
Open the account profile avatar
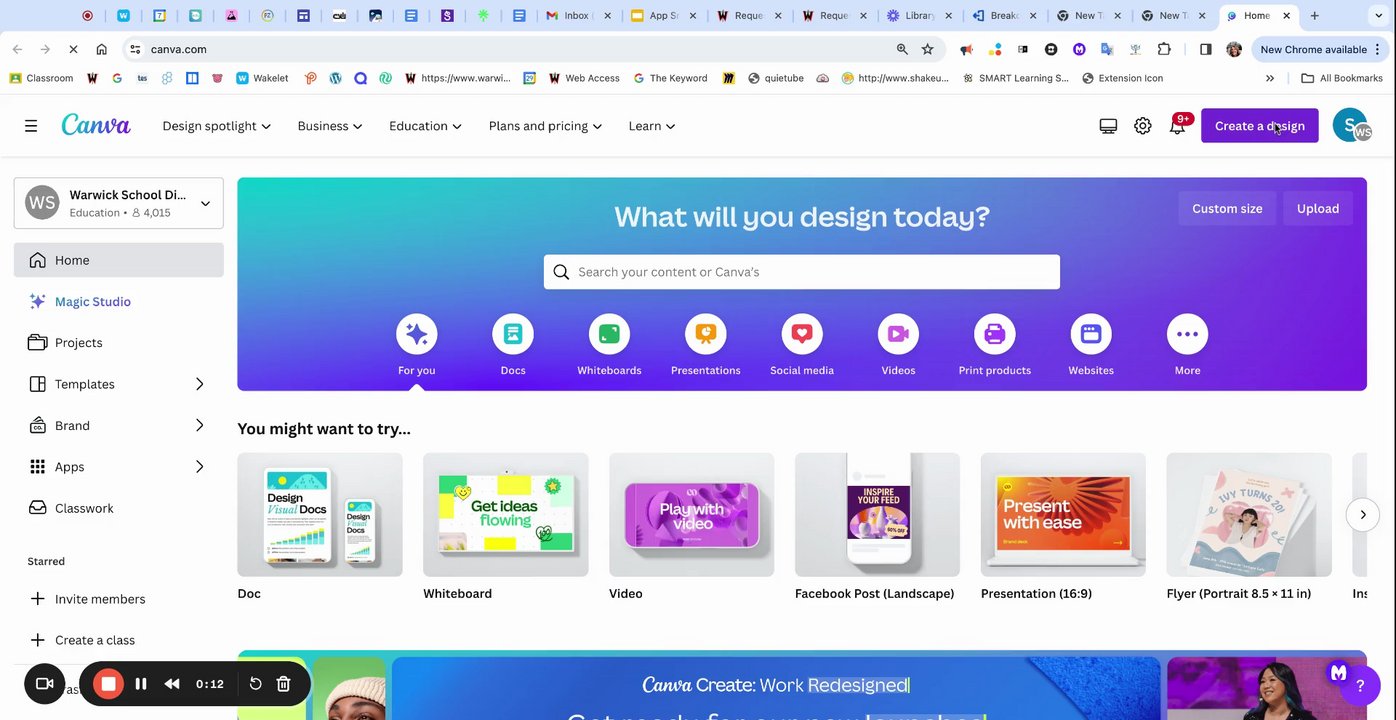pos(1350,126)
